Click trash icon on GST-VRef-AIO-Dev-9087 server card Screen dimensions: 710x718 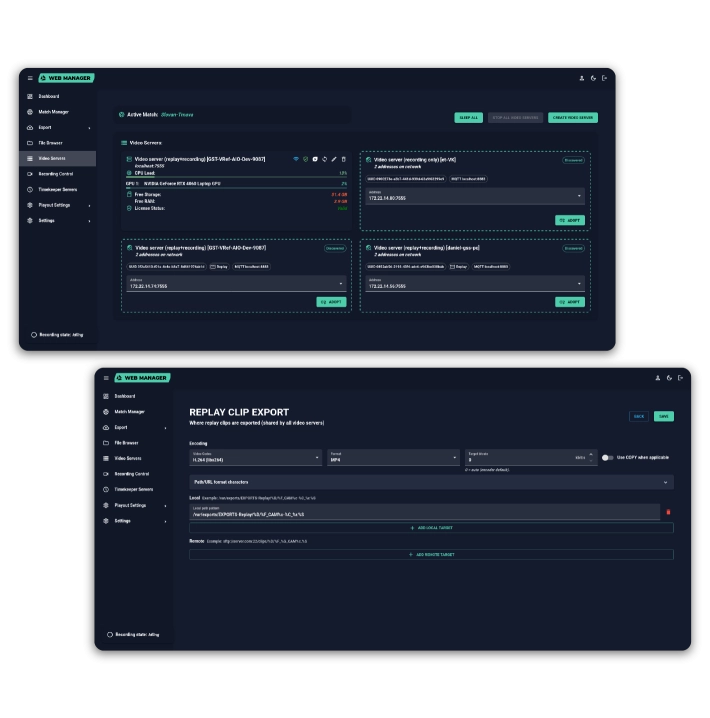tap(344, 159)
